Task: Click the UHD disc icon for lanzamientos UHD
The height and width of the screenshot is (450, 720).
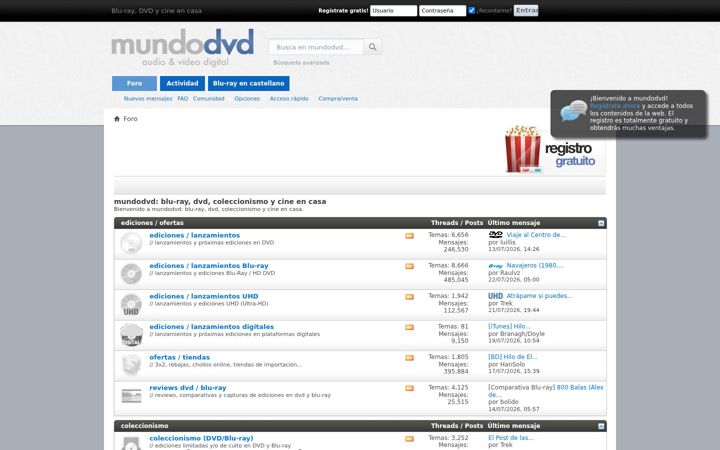Action: [131, 304]
